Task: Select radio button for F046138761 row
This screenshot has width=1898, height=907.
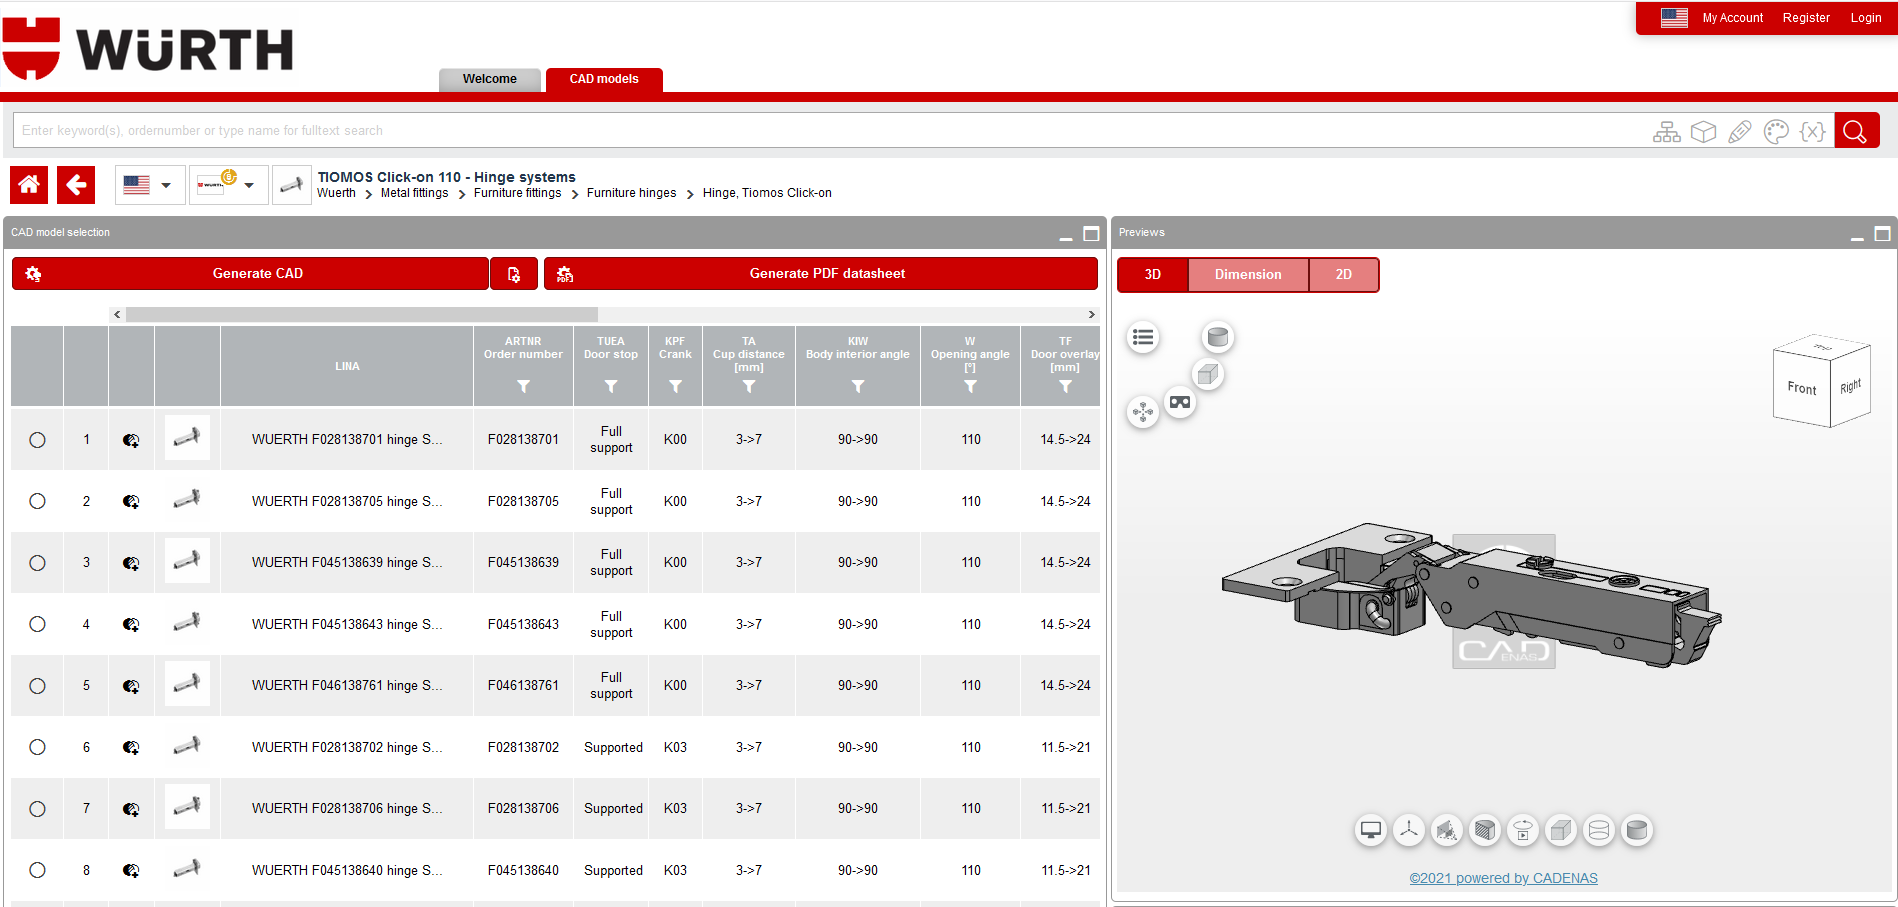Action: (x=37, y=686)
